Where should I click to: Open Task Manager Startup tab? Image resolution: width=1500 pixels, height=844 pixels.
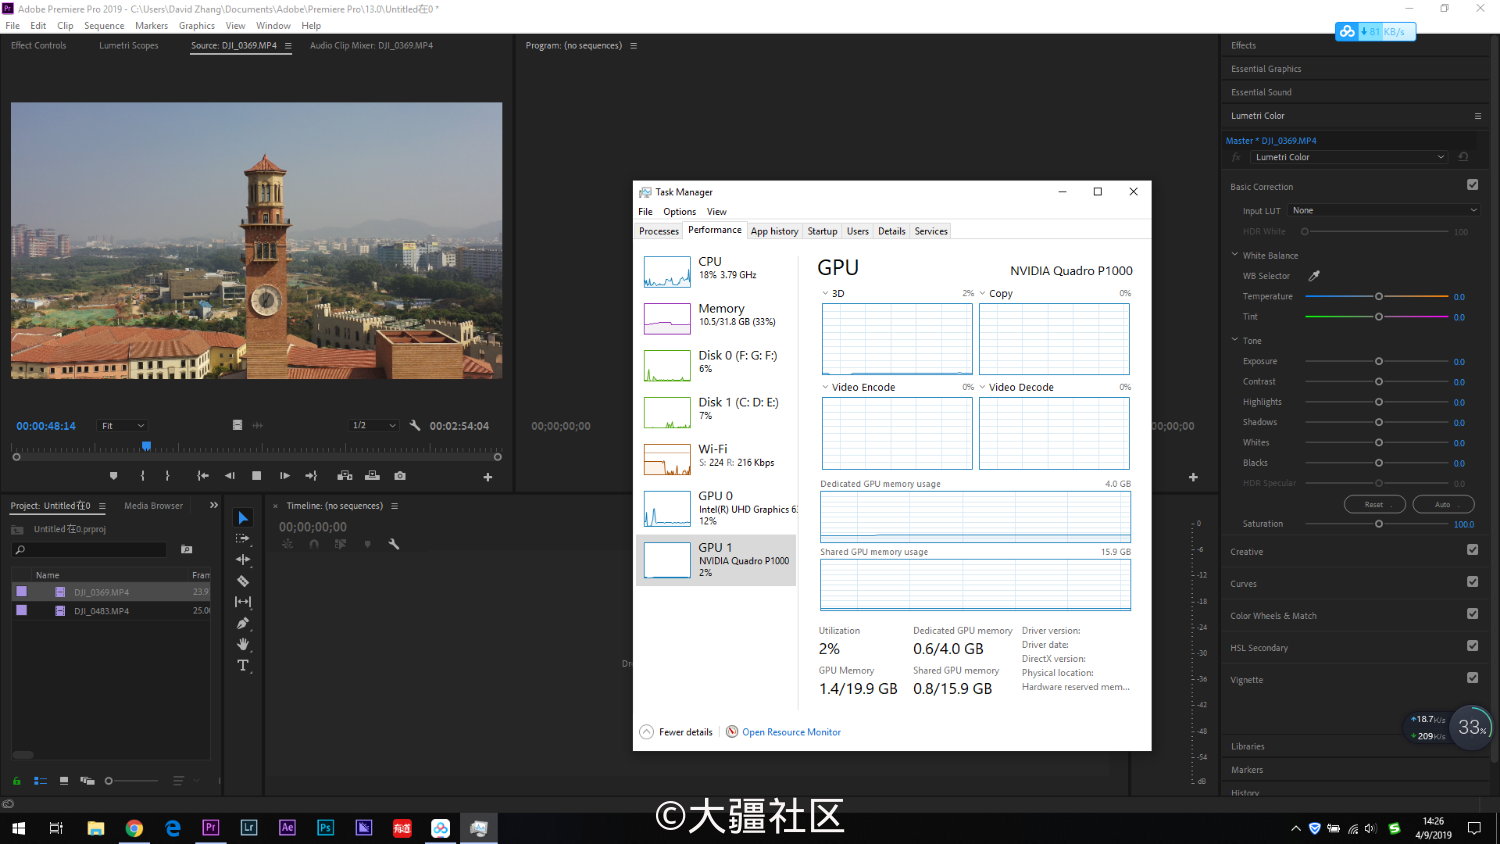(822, 231)
